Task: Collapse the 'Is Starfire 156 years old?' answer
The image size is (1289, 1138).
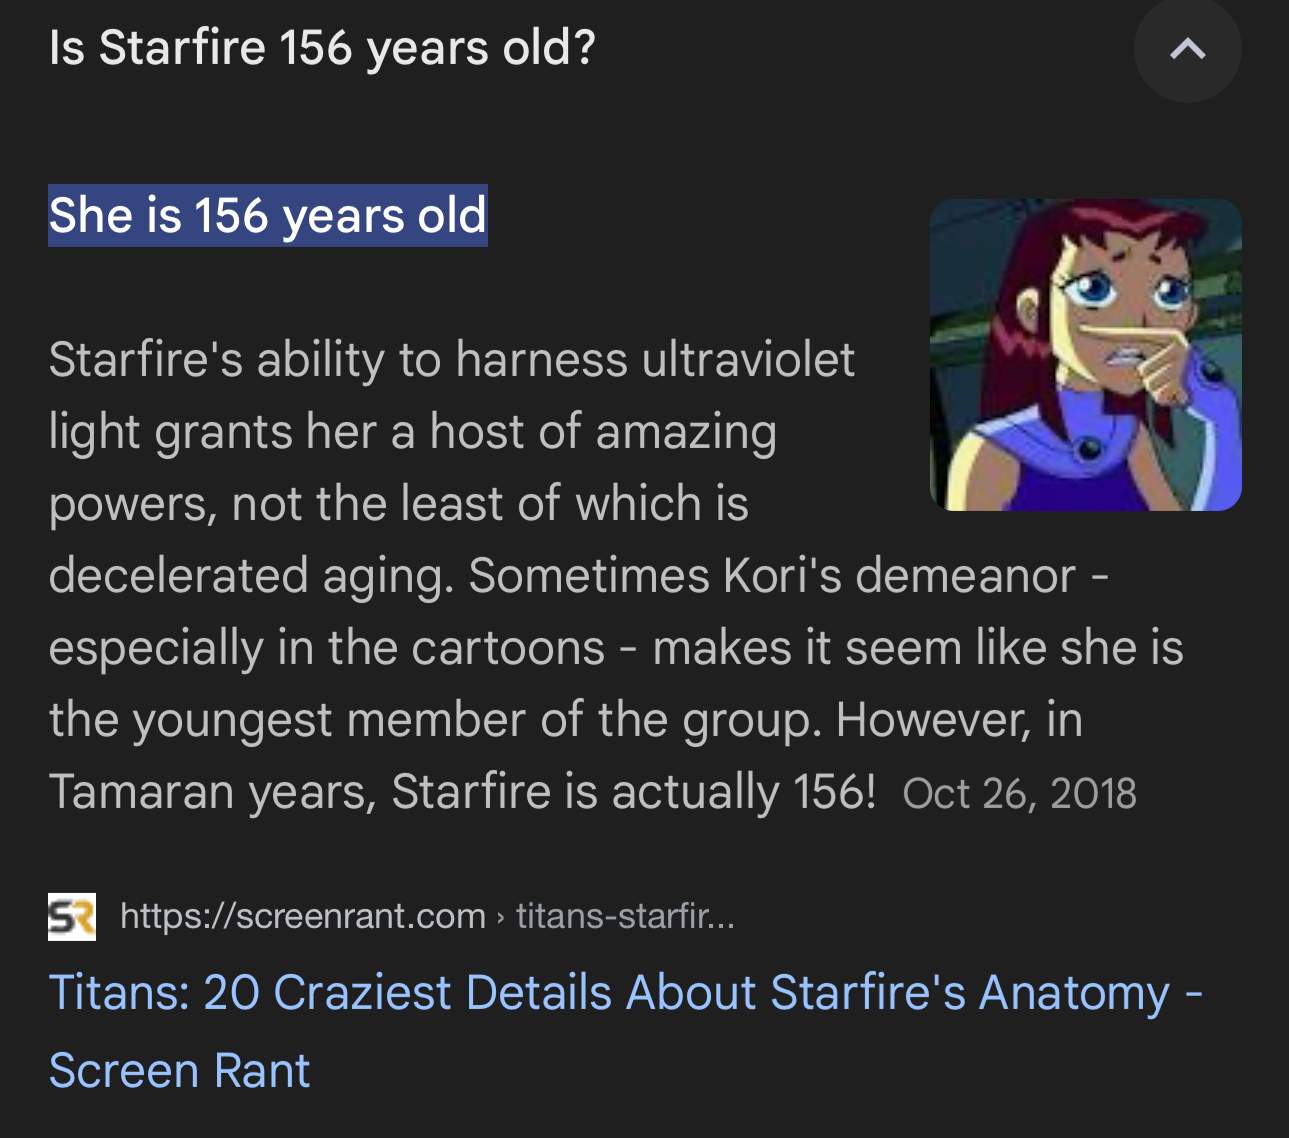Action: point(1187,50)
